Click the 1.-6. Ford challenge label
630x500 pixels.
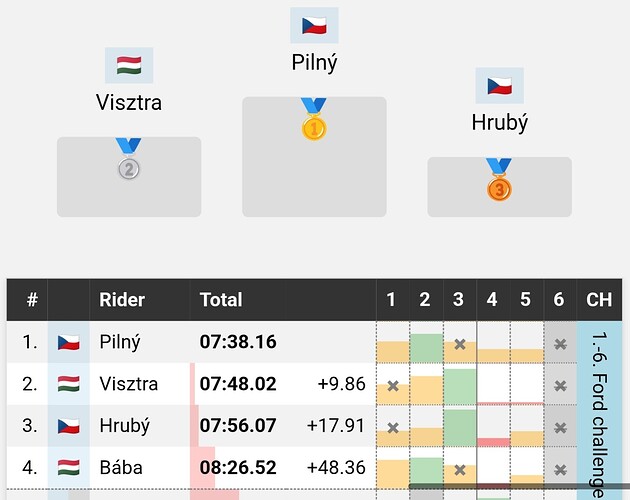[x=599, y=412]
